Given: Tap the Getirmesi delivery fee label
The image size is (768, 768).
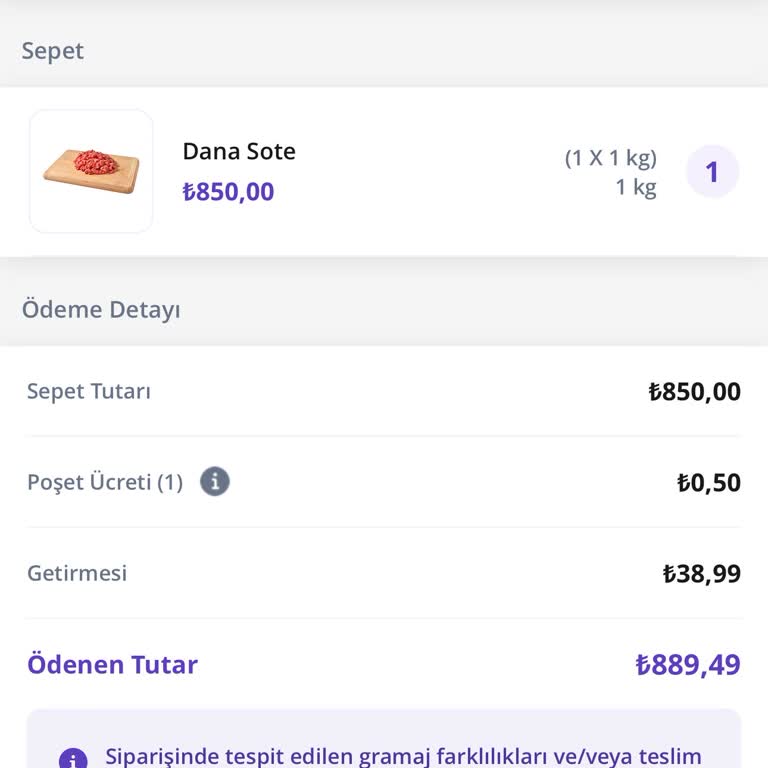Looking at the screenshot, I should (x=77, y=574).
